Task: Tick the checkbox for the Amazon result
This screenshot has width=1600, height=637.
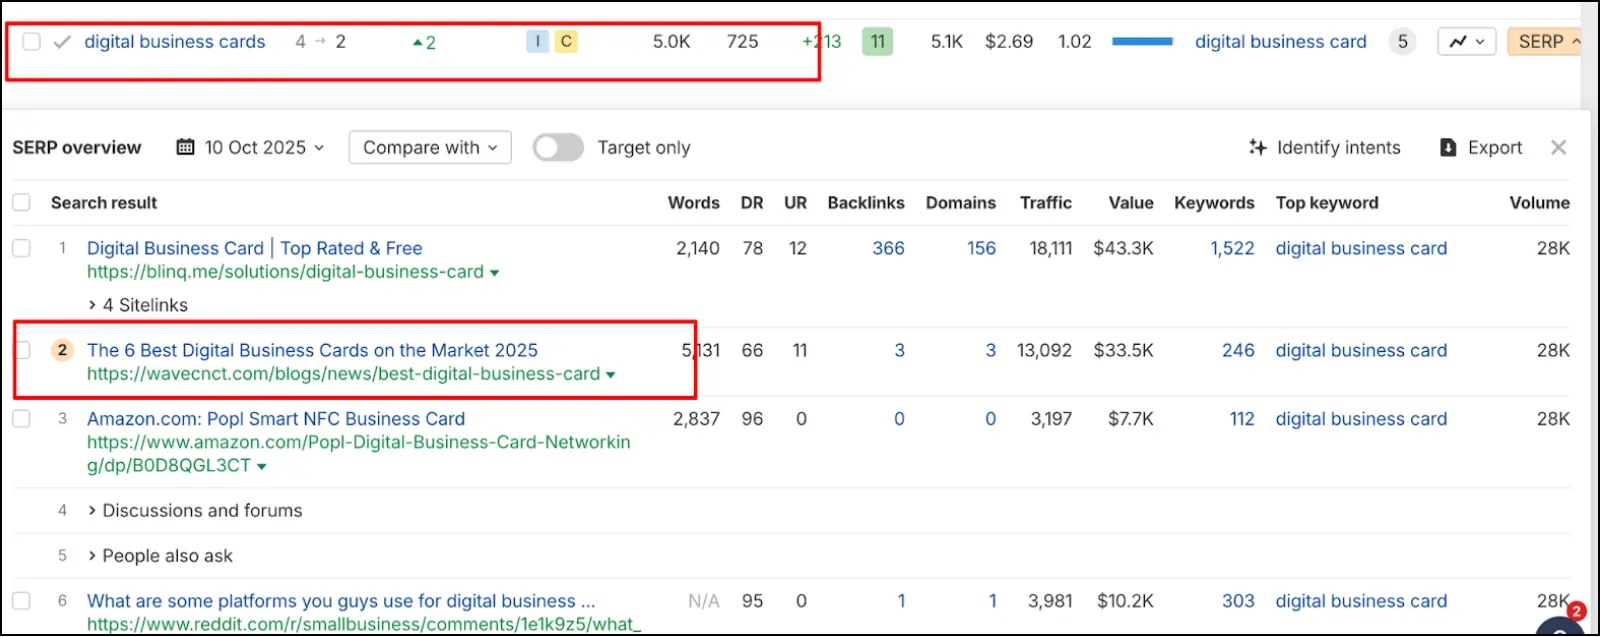Action: pyautogui.click(x=21, y=419)
